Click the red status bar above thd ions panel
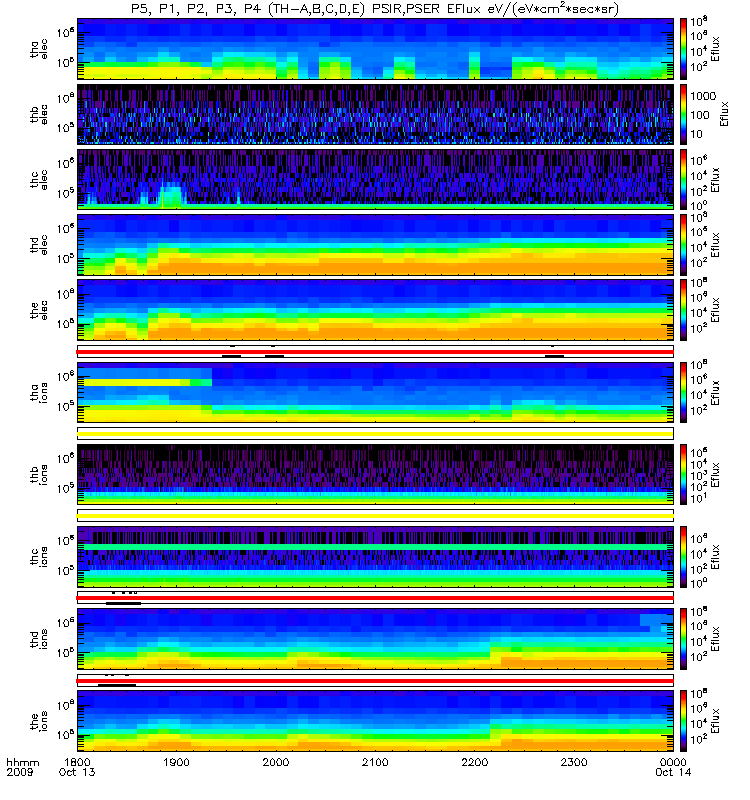 click(375, 598)
